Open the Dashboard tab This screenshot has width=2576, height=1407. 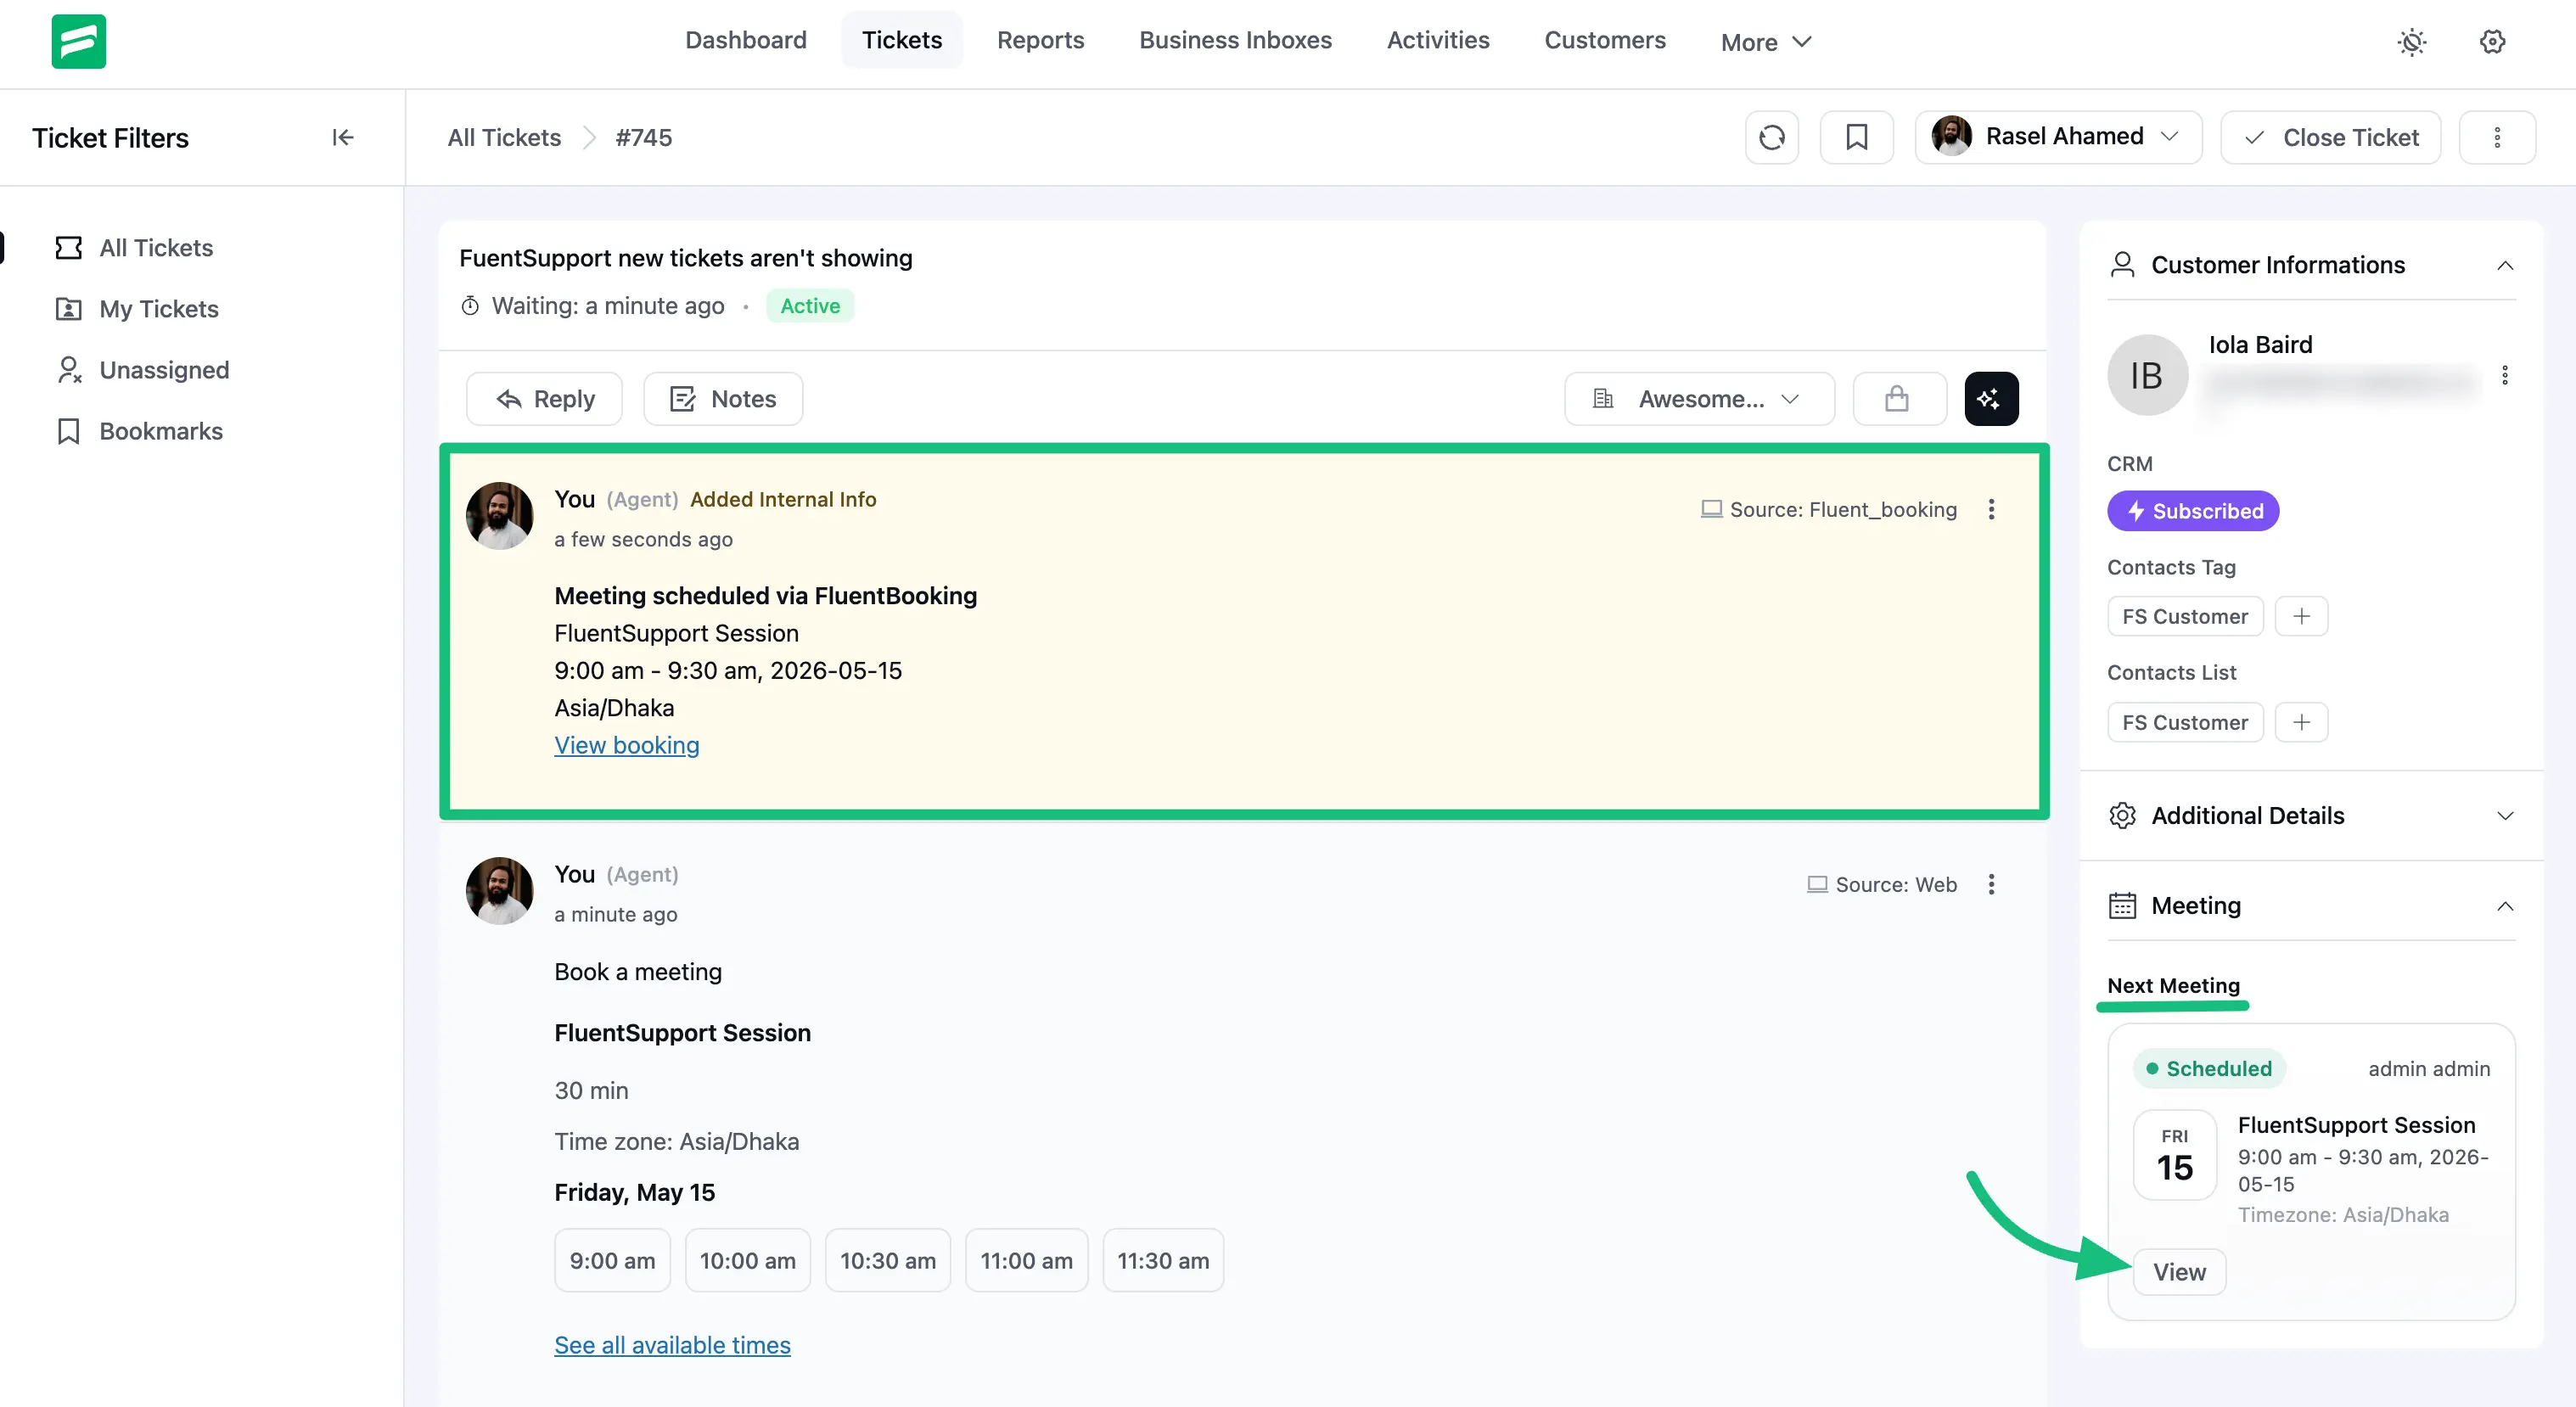coord(745,40)
